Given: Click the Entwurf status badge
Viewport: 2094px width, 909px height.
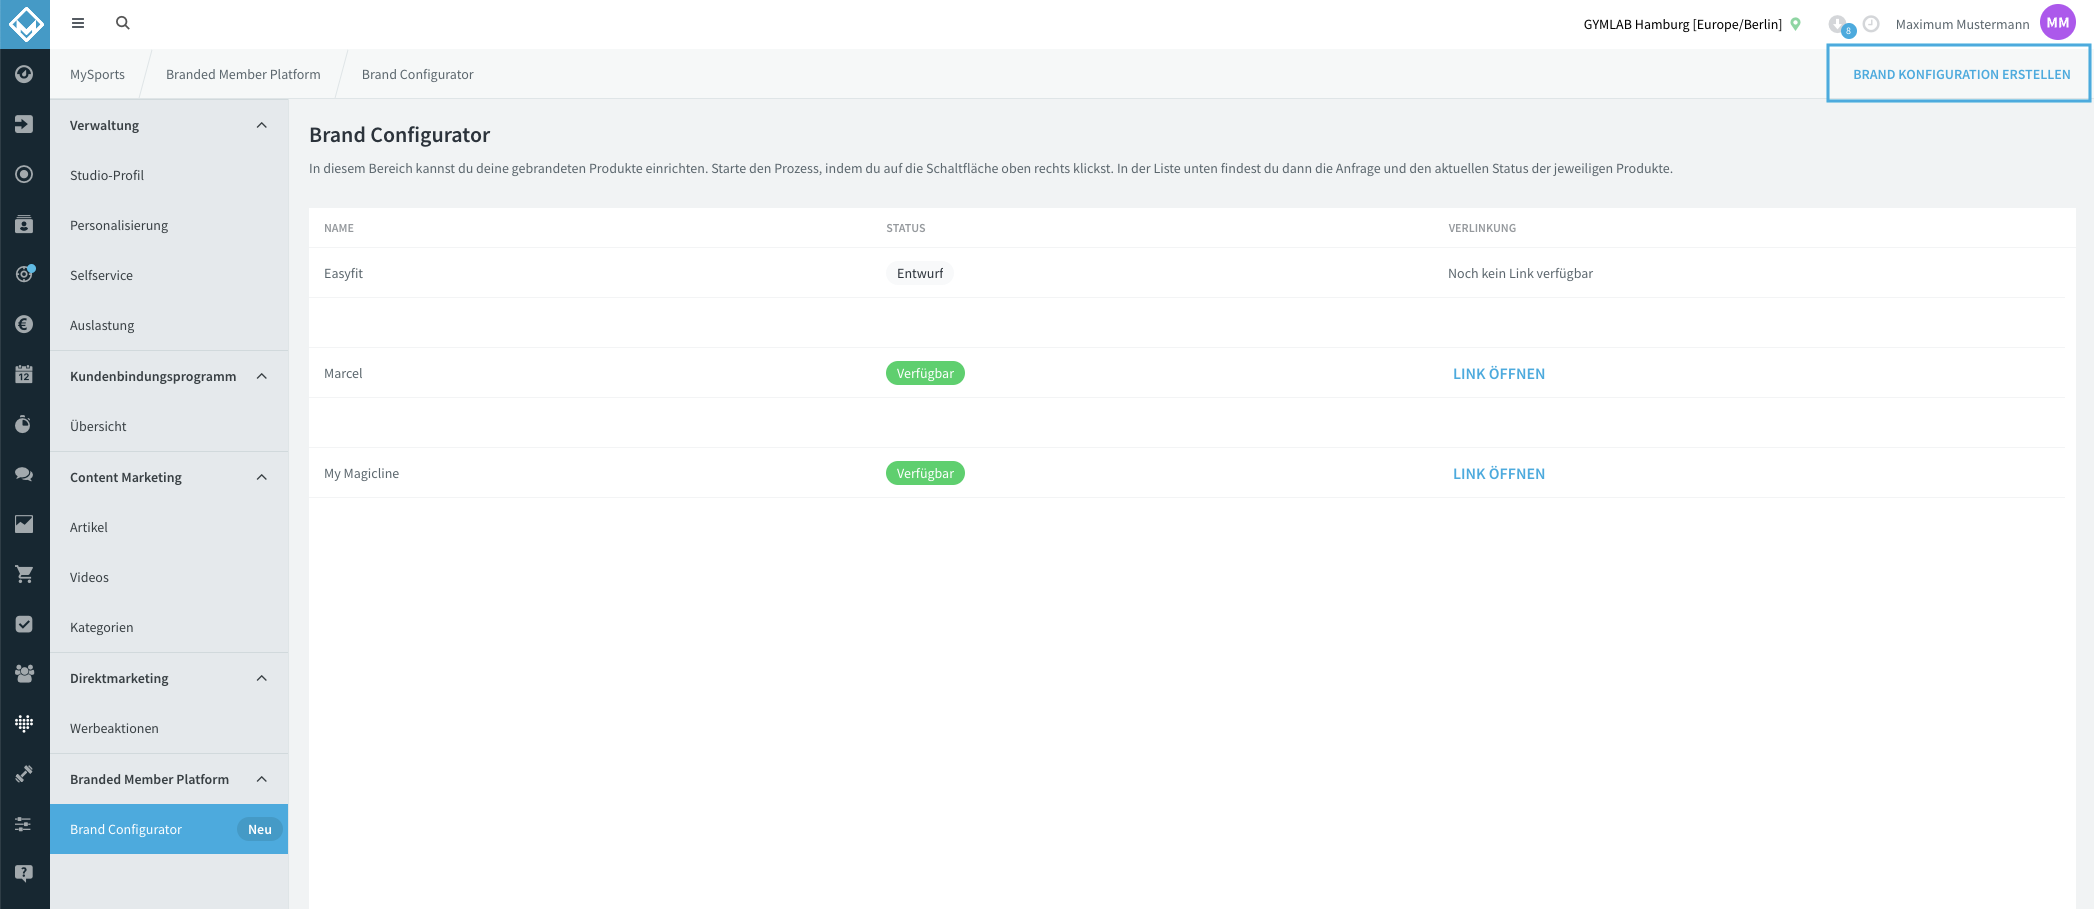Looking at the screenshot, I should (920, 273).
